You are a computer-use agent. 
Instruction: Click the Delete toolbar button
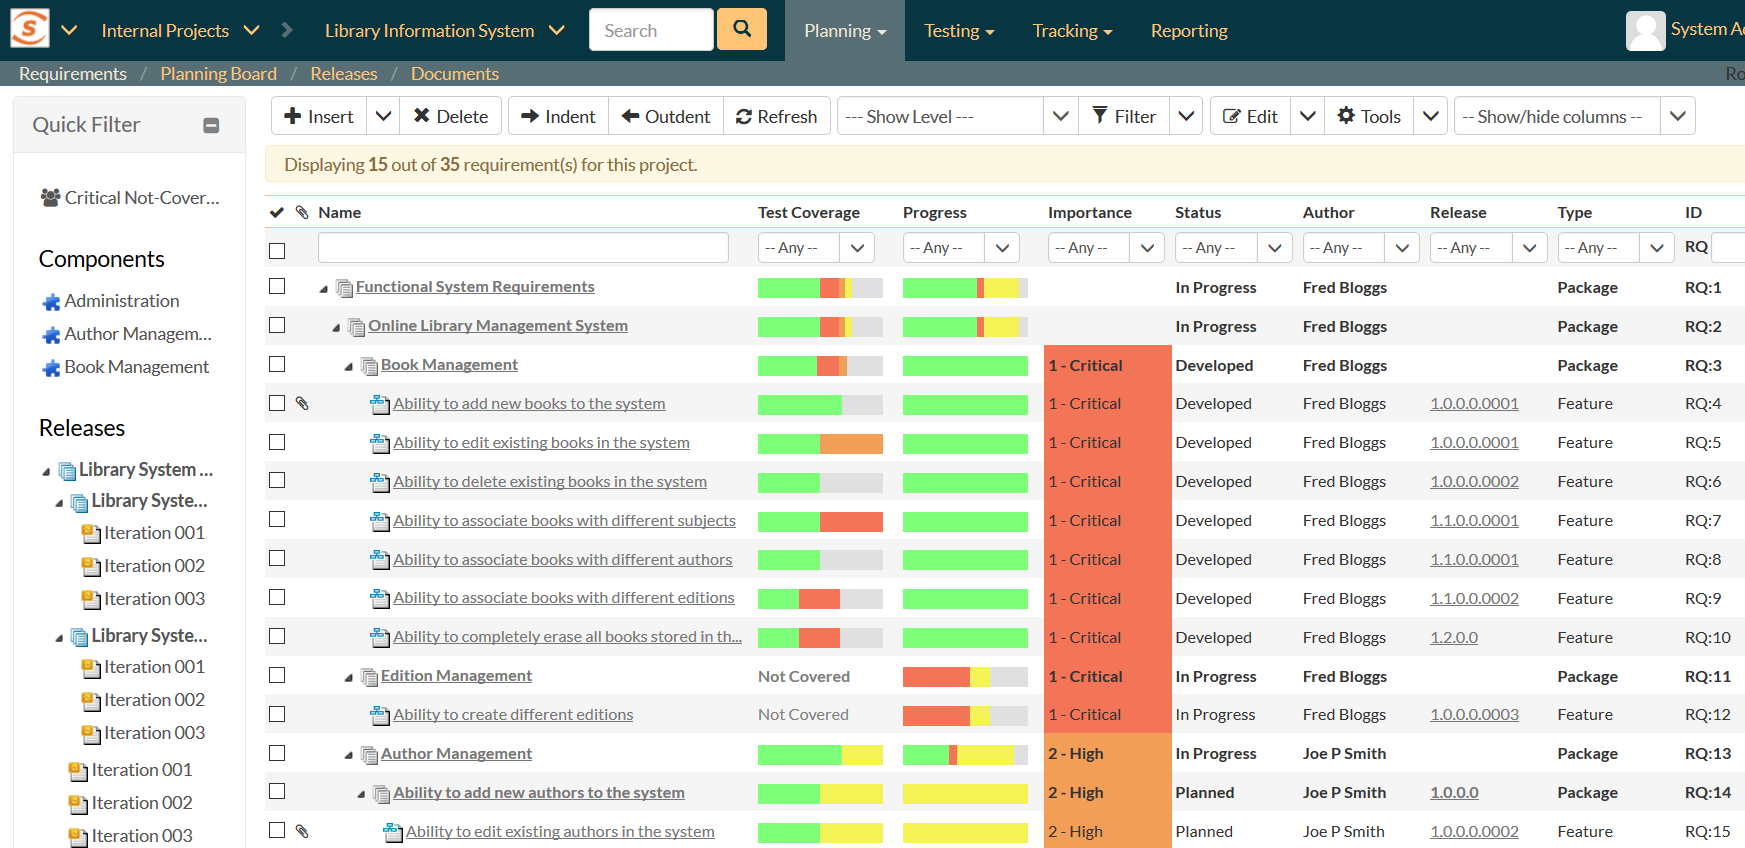click(450, 117)
